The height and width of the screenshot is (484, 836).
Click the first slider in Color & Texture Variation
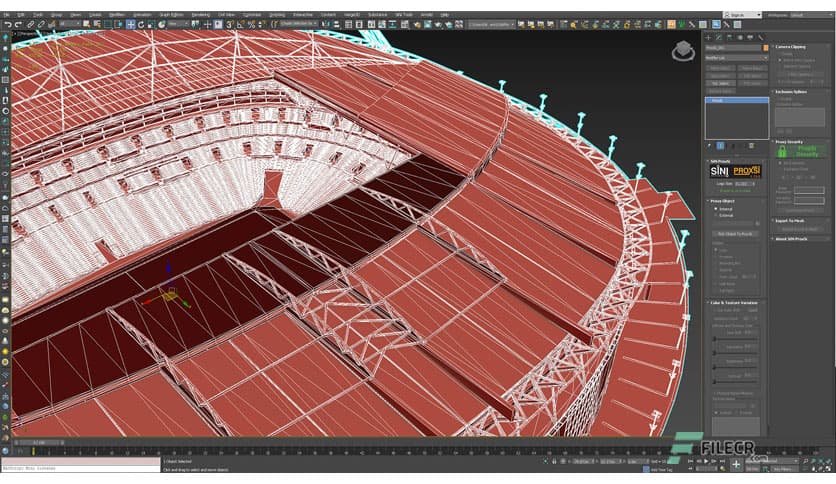pos(735,339)
